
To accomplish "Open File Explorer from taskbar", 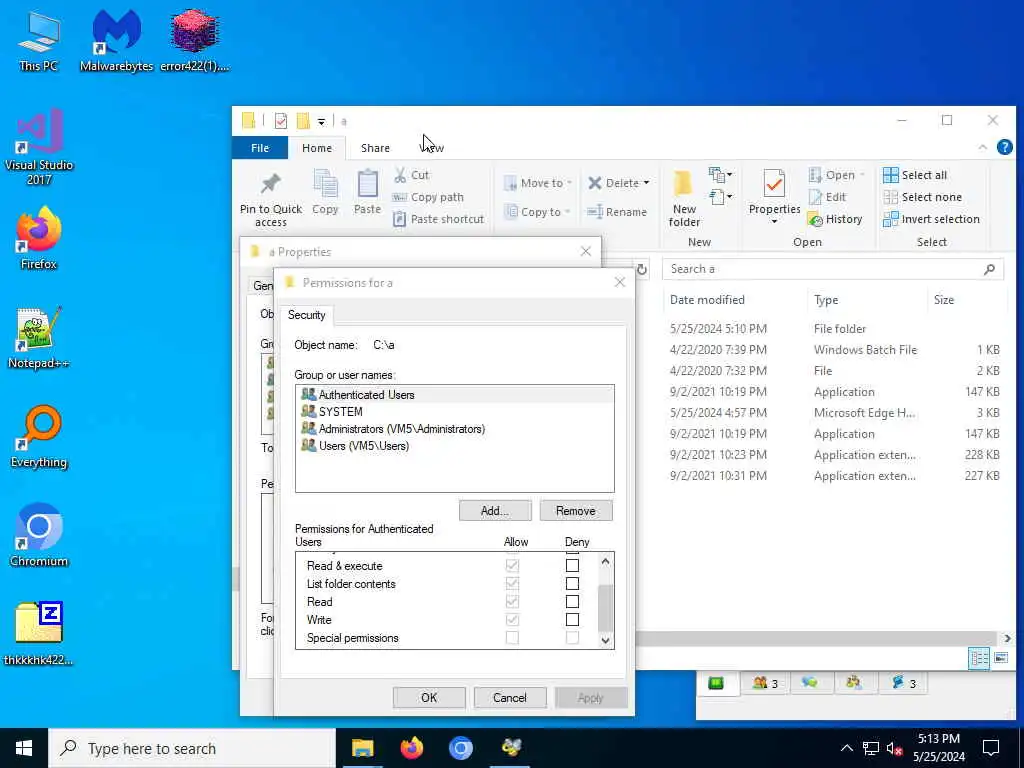I will click(362, 748).
